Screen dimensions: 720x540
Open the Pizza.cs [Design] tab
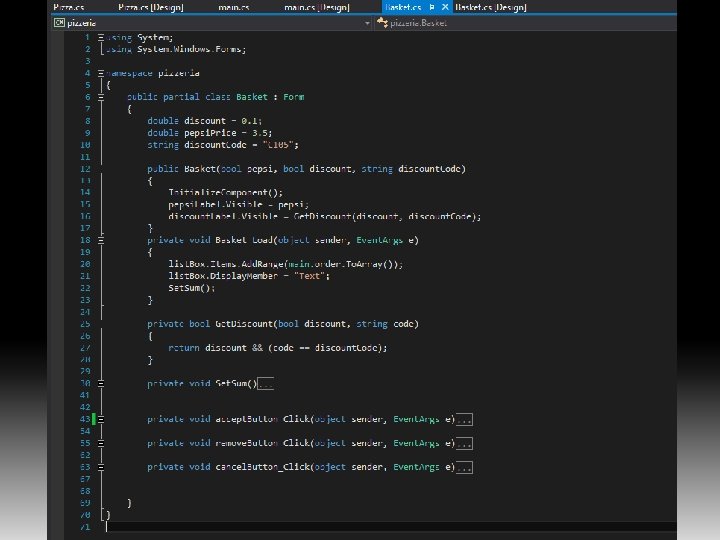pyautogui.click(x=151, y=7)
